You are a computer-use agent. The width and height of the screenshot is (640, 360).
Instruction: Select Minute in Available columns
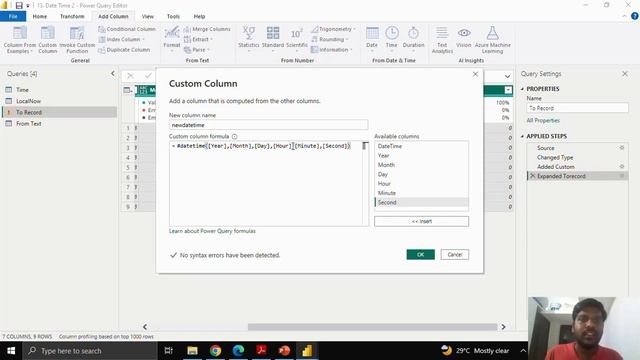pyautogui.click(x=421, y=193)
